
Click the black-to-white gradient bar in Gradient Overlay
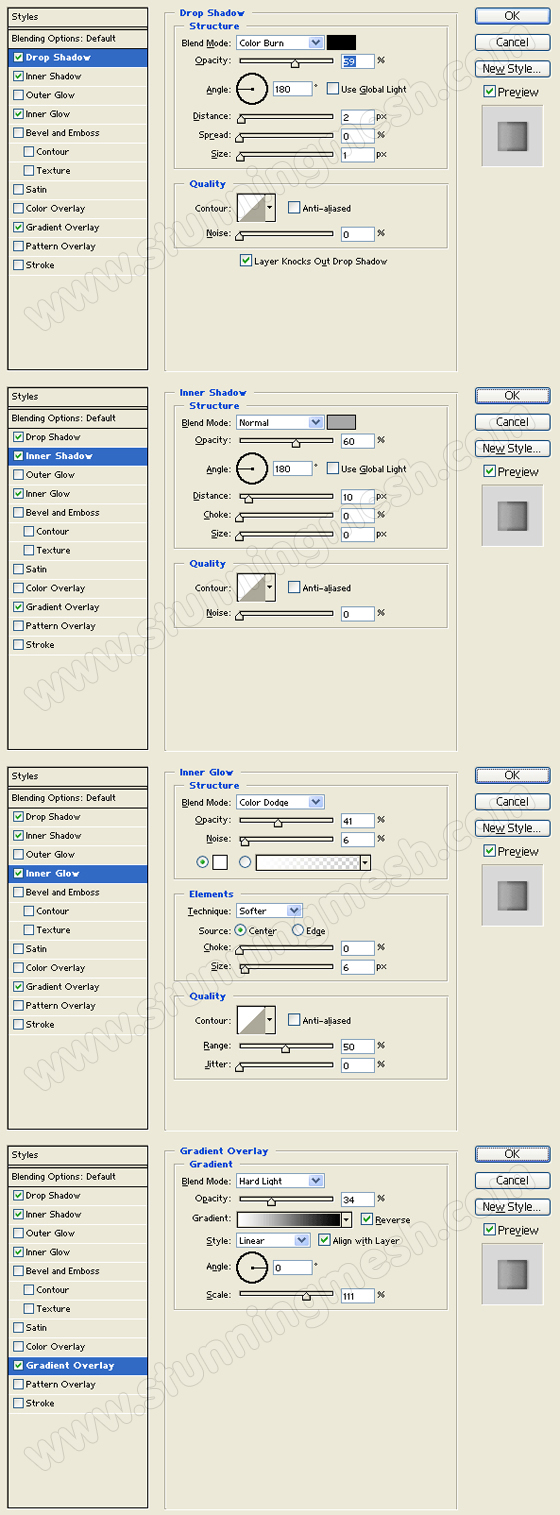[289, 1220]
